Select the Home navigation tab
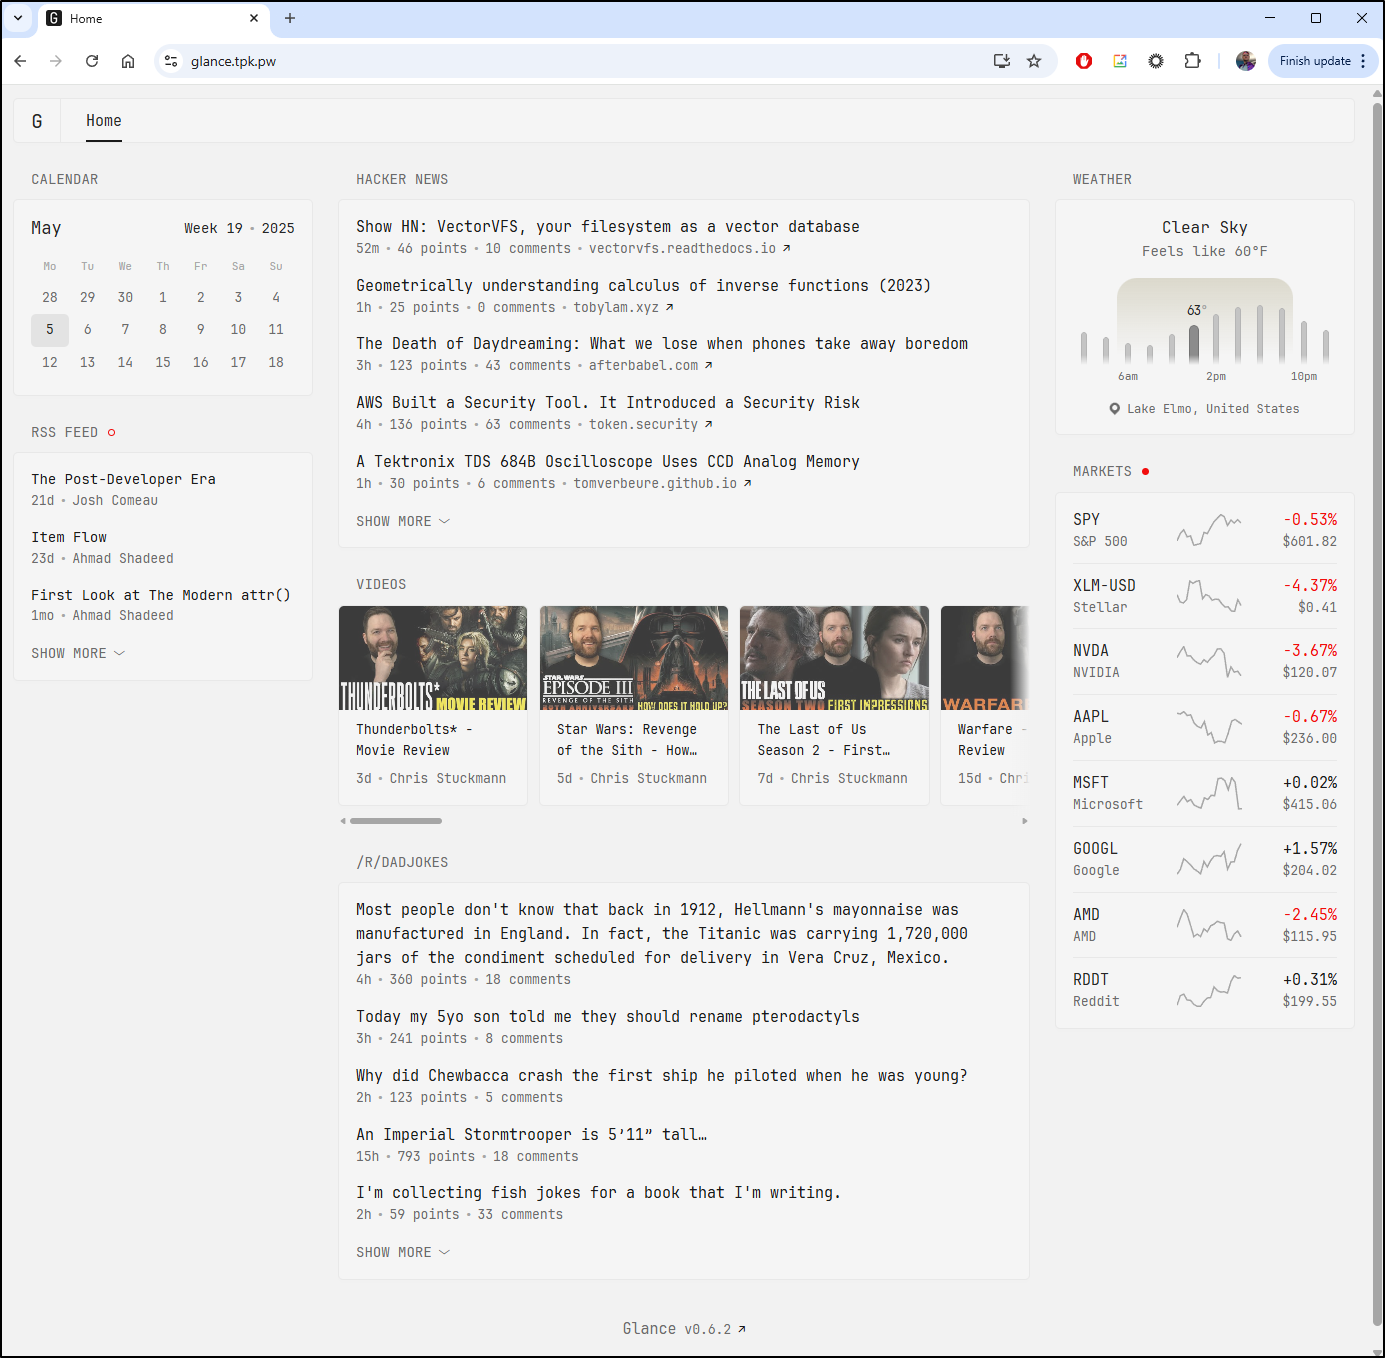This screenshot has width=1385, height=1358. point(104,121)
